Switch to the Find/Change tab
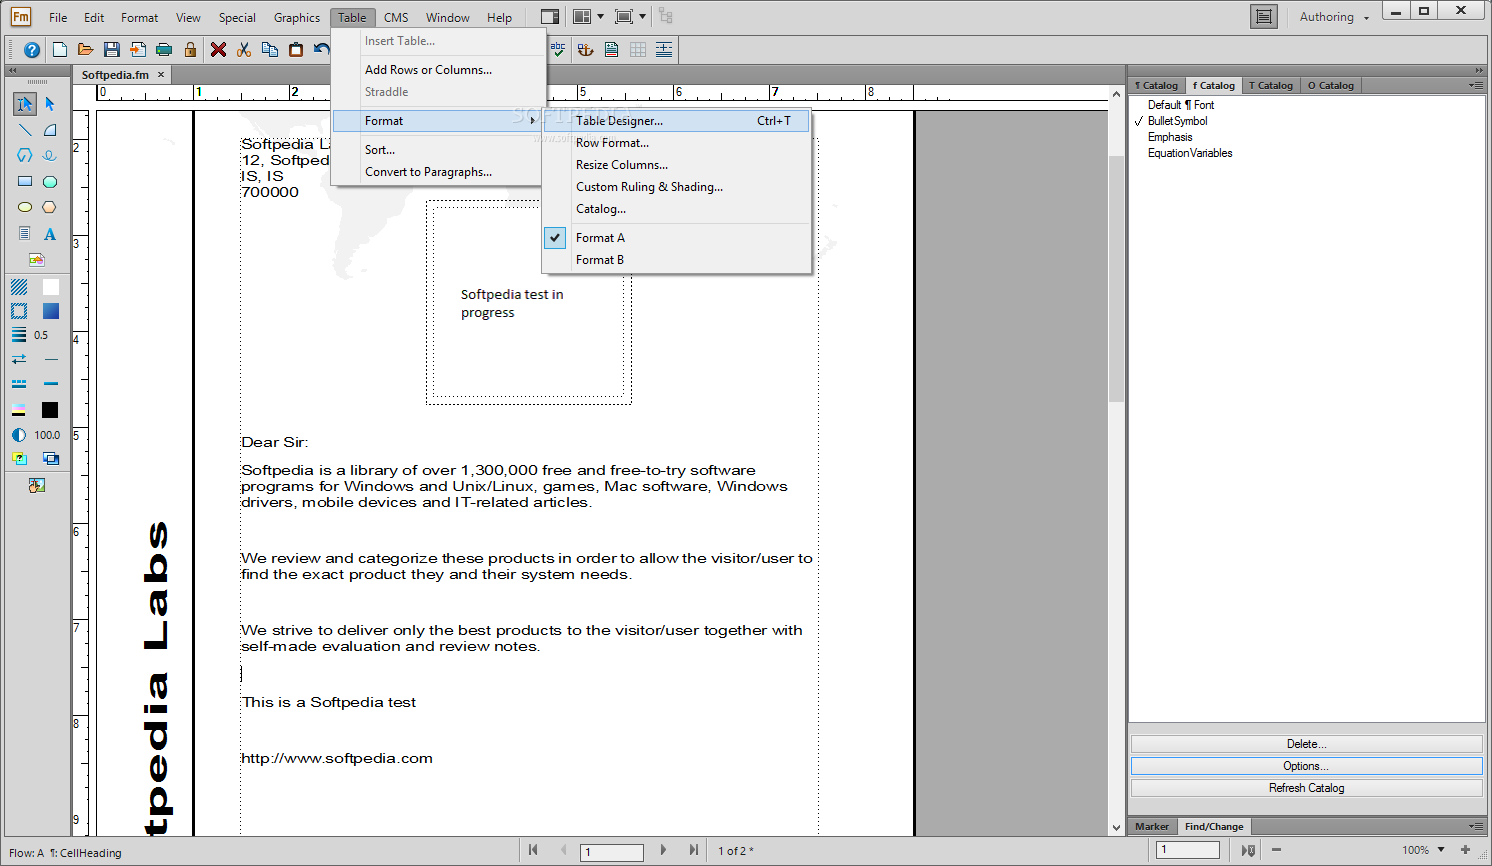This screenshot has height=866, width=1492. point(1214,826)
